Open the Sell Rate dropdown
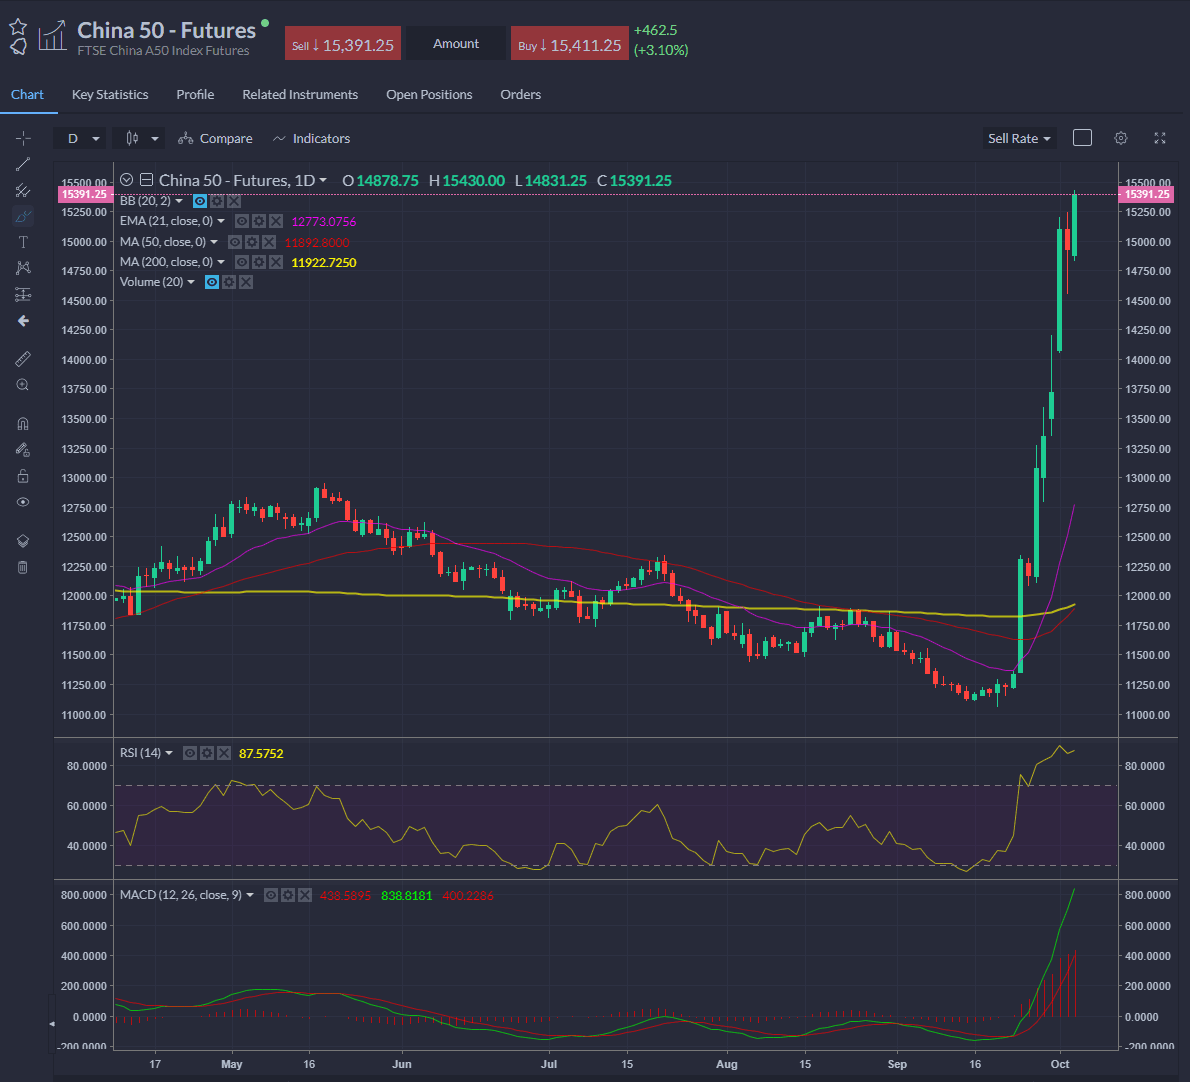The width and height of the screenshot is (1190, 1082). (x=1019, y=138)
